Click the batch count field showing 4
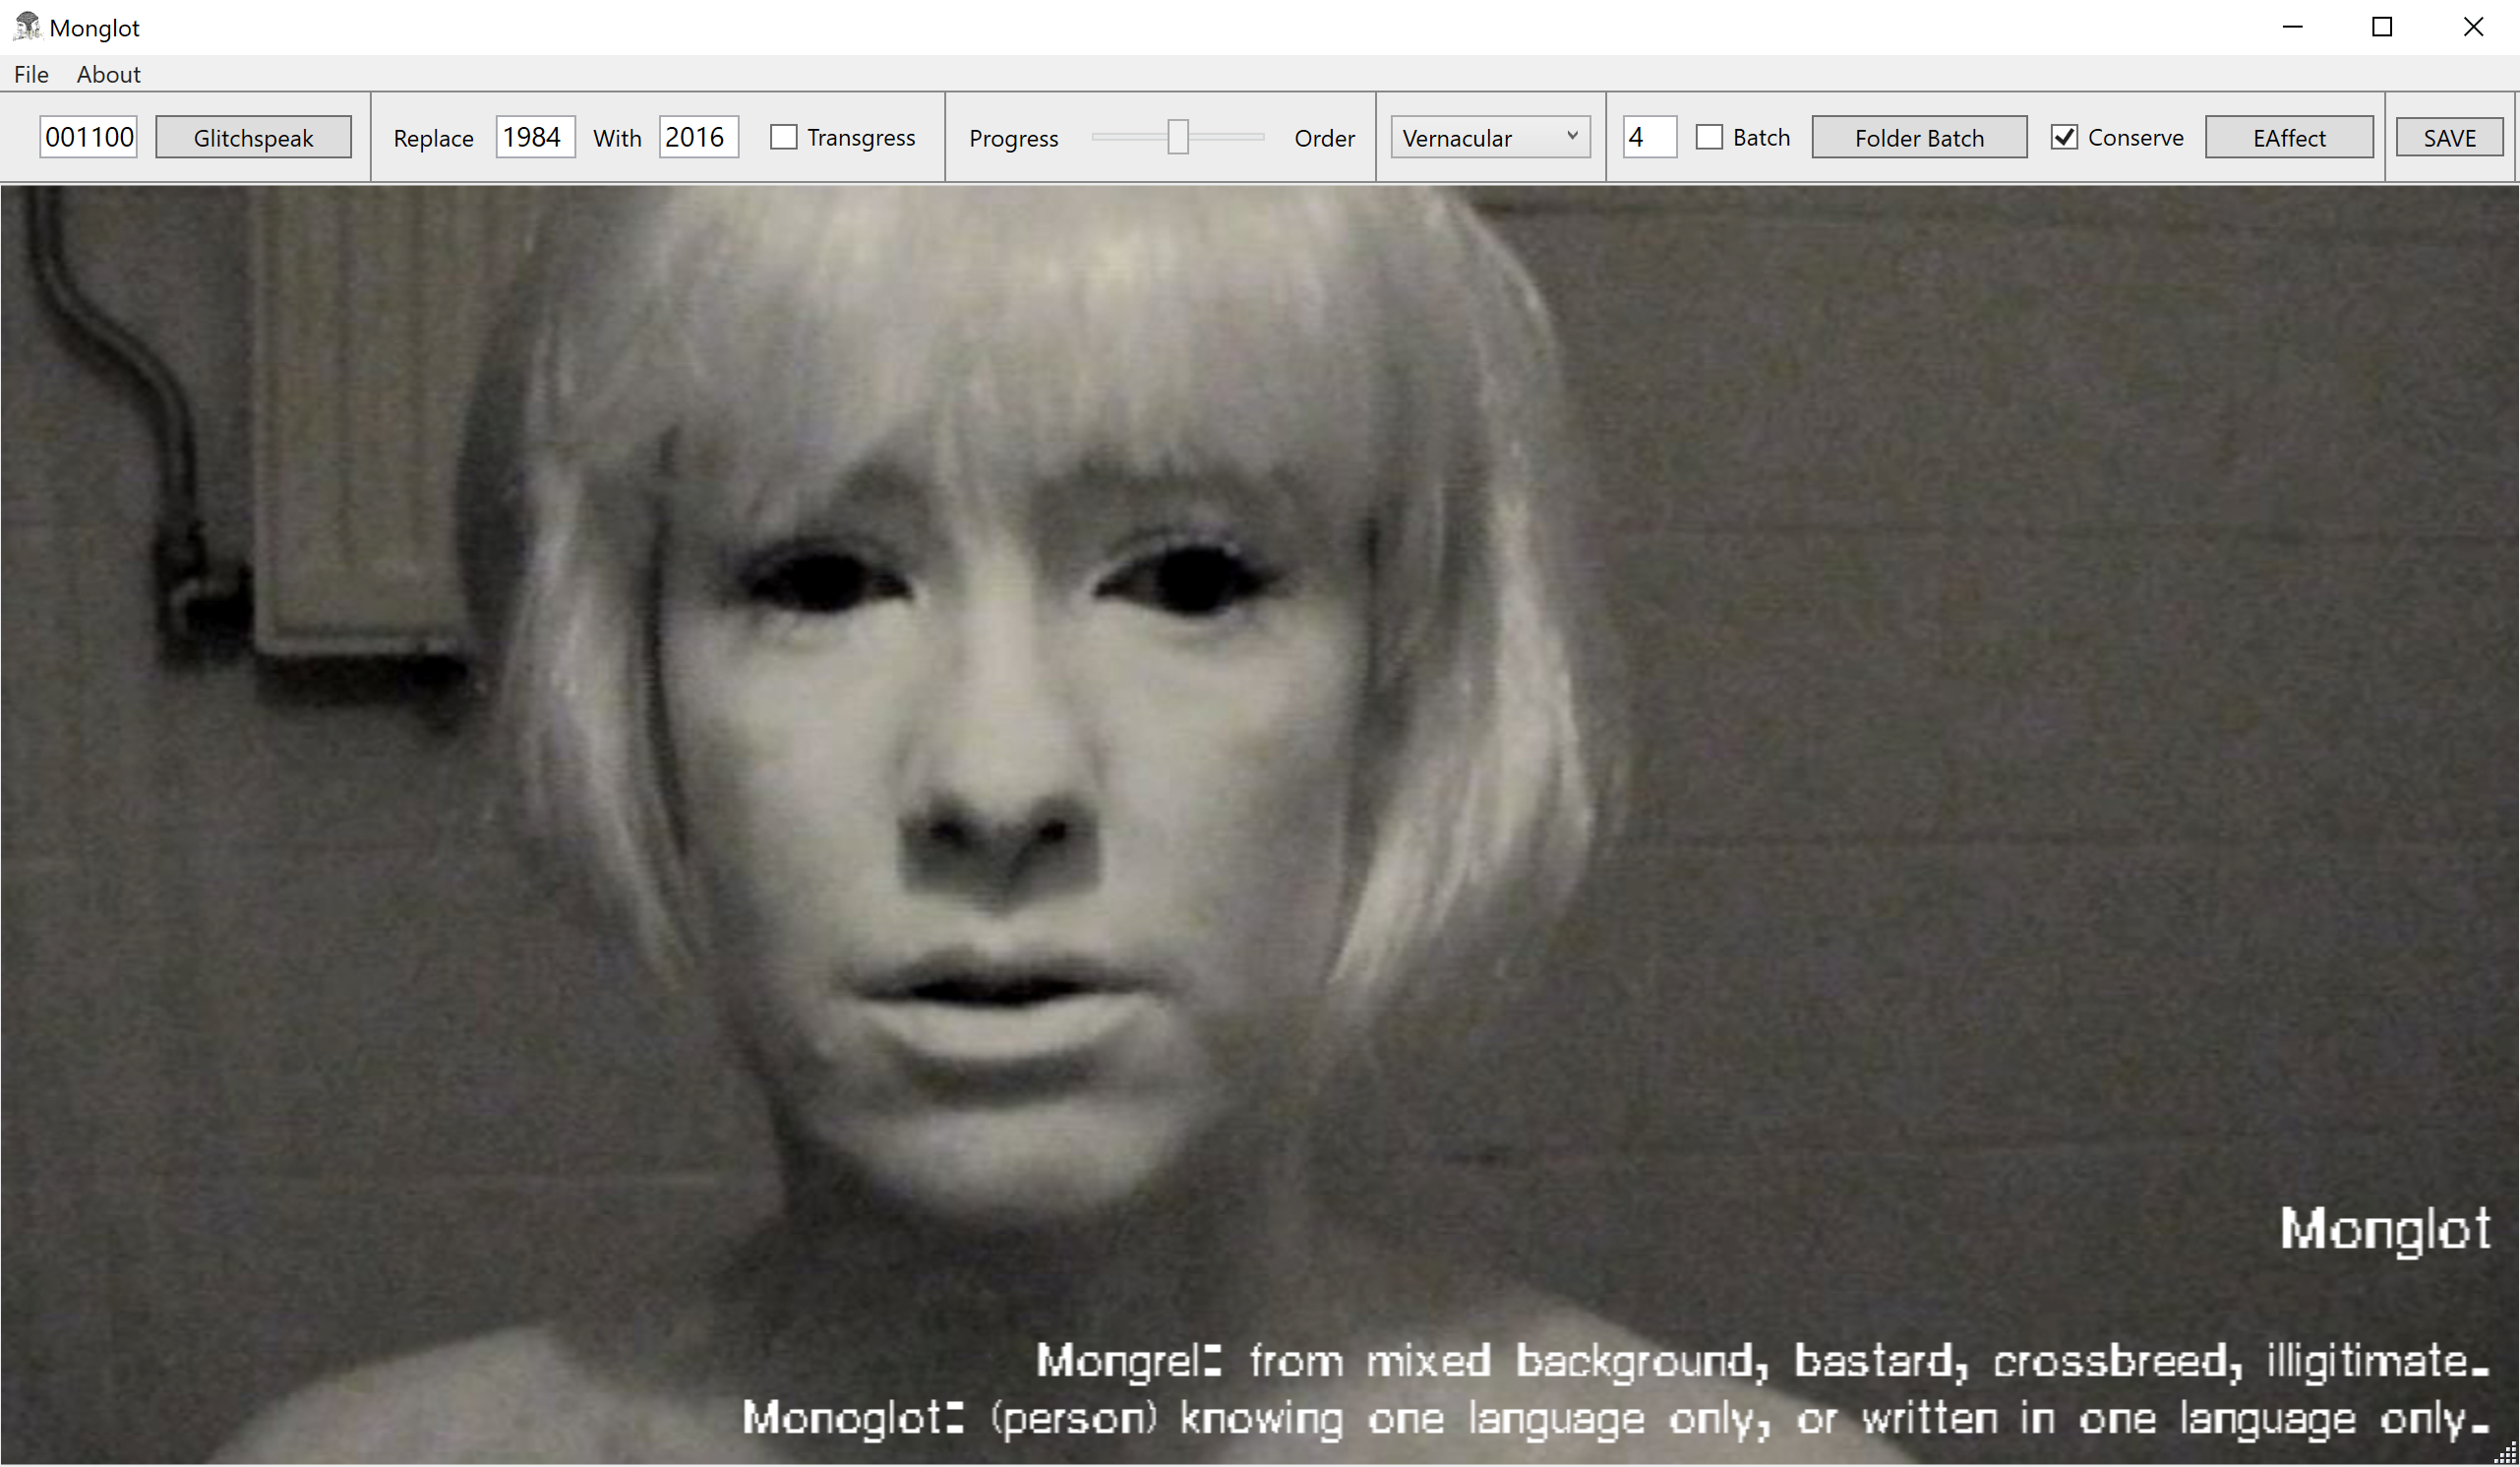 click(1649, 137)
